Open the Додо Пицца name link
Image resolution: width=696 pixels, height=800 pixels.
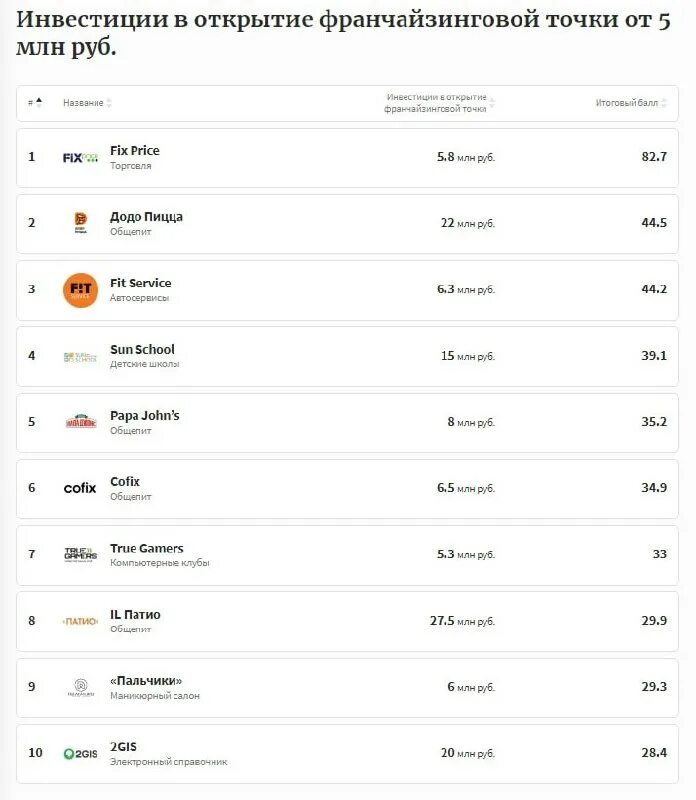click(146, 217)
